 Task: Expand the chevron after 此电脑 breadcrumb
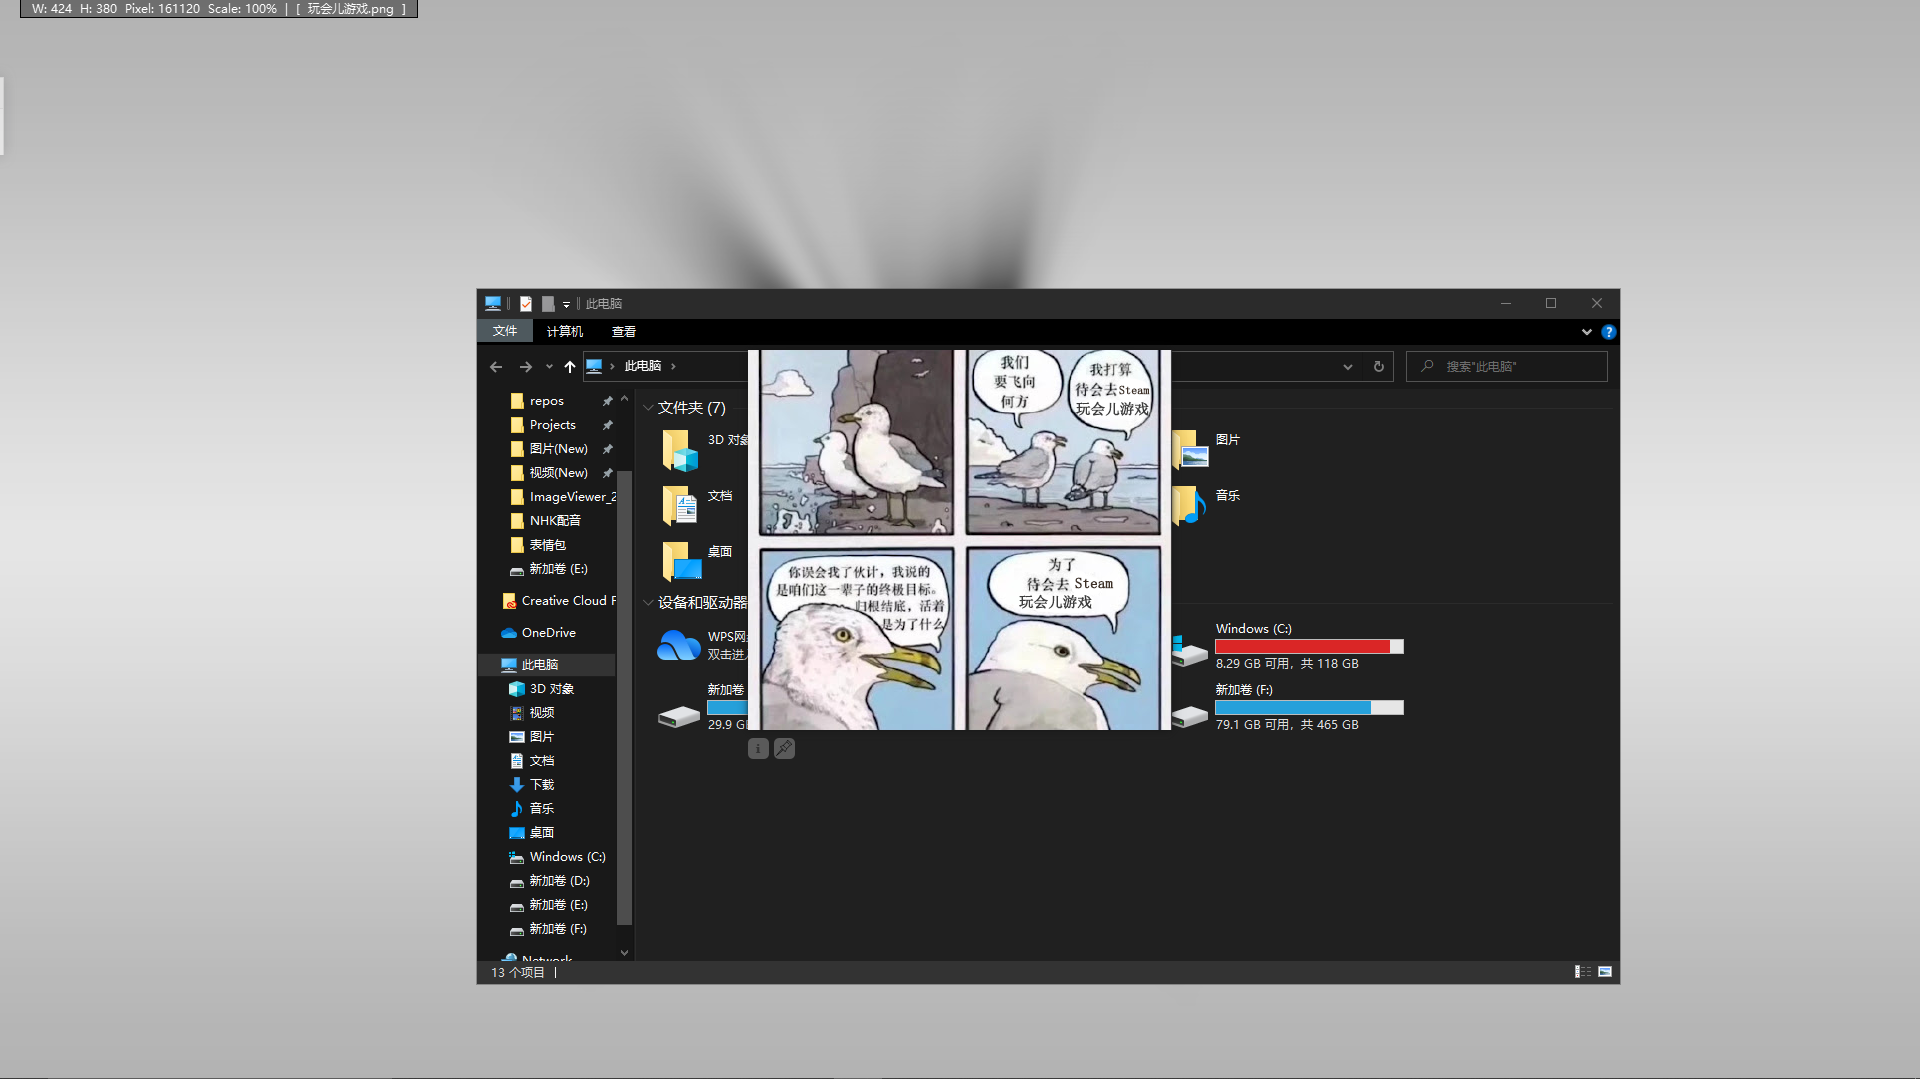[x=673, y=367]
